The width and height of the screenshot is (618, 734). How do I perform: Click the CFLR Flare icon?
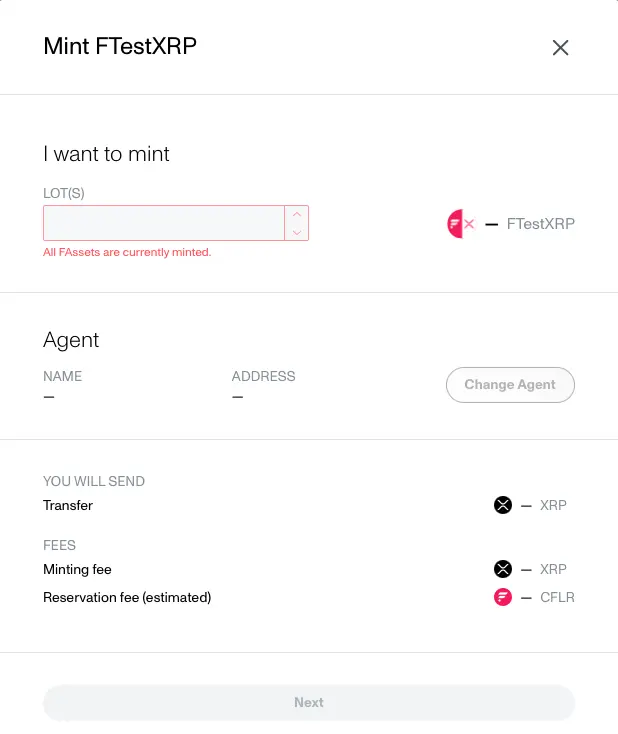503,597
